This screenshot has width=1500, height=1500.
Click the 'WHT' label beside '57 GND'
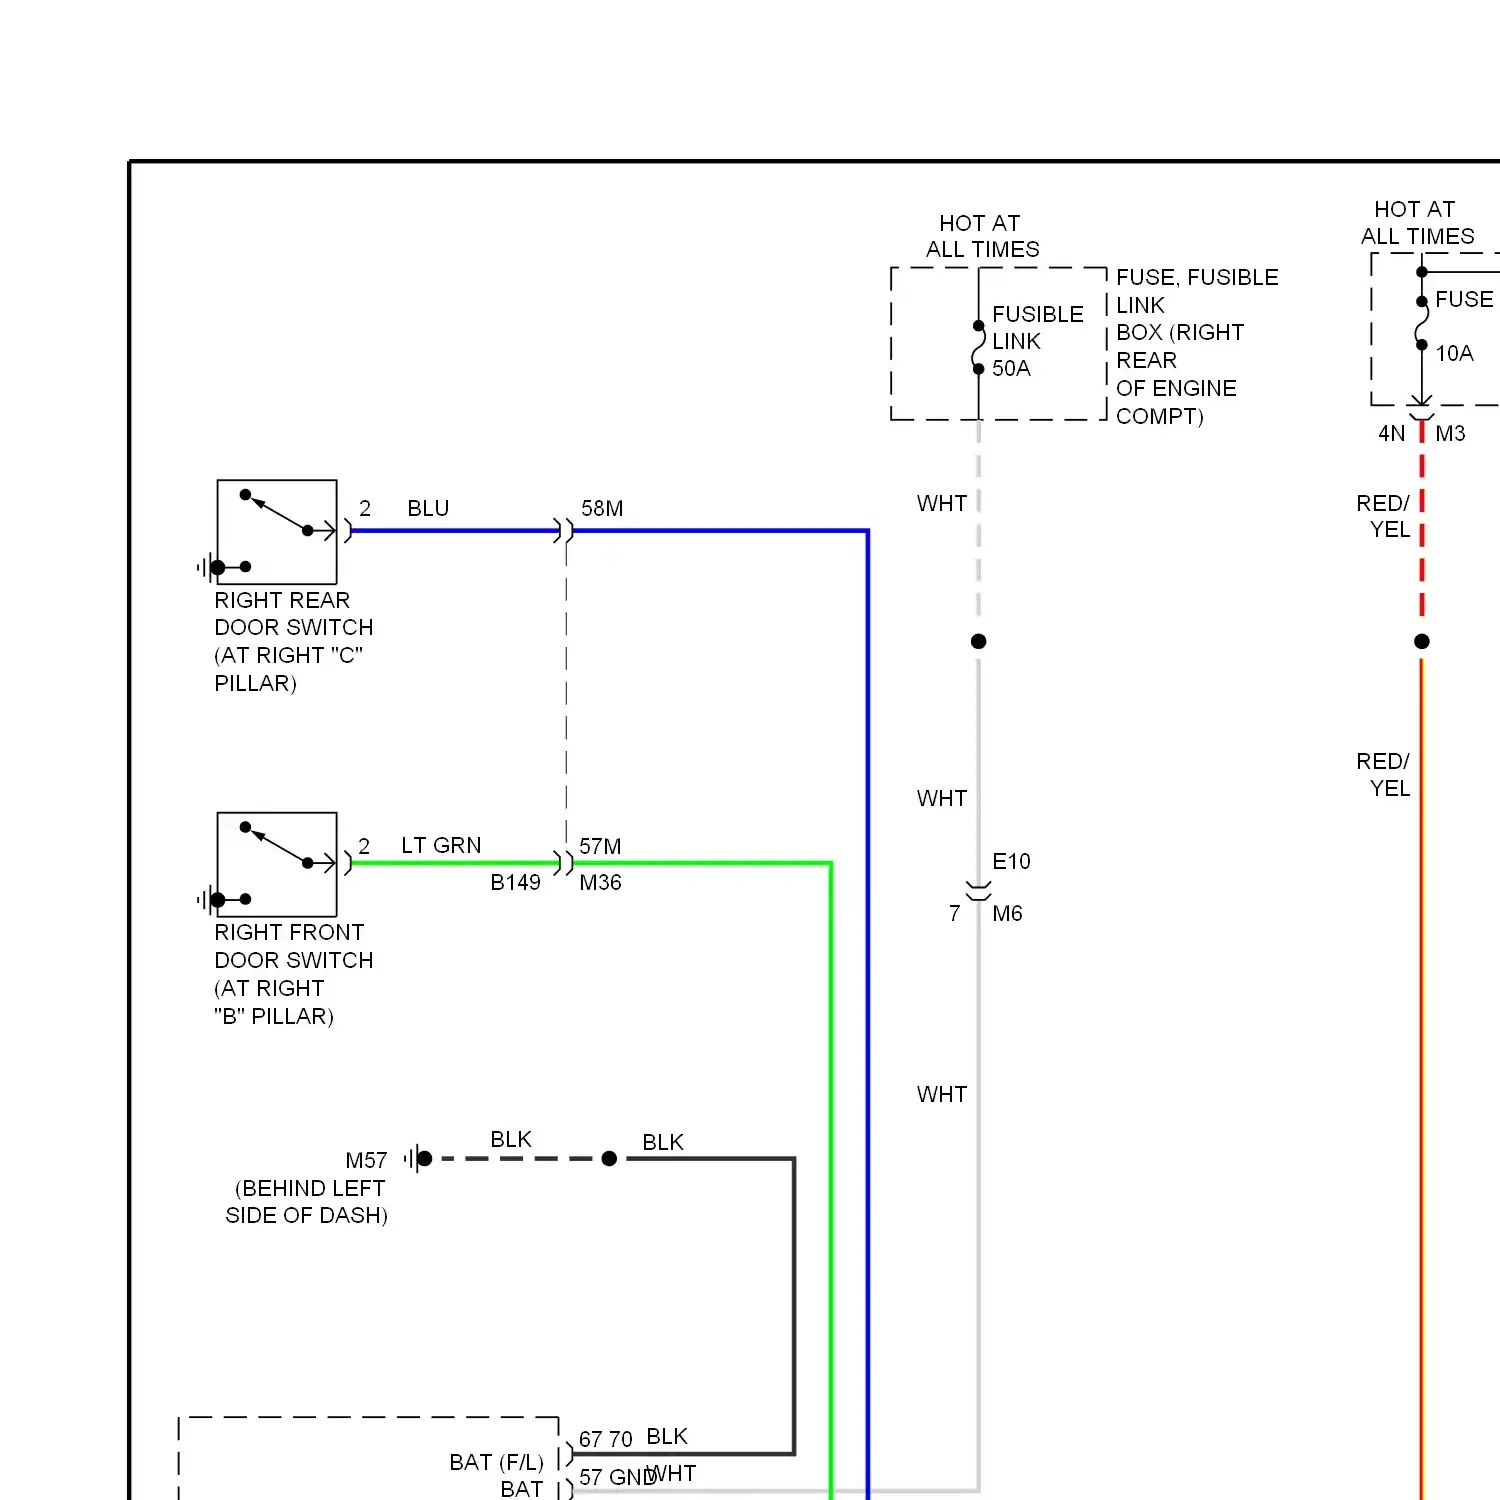pyautogui.click(x=673, y=1473)
